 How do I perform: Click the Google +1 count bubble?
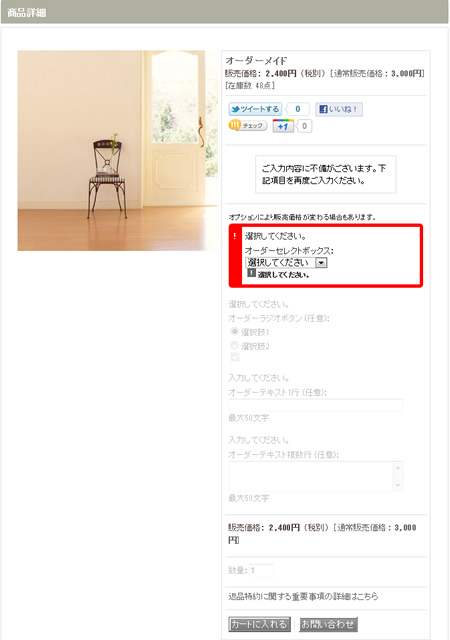click(304, 126)
